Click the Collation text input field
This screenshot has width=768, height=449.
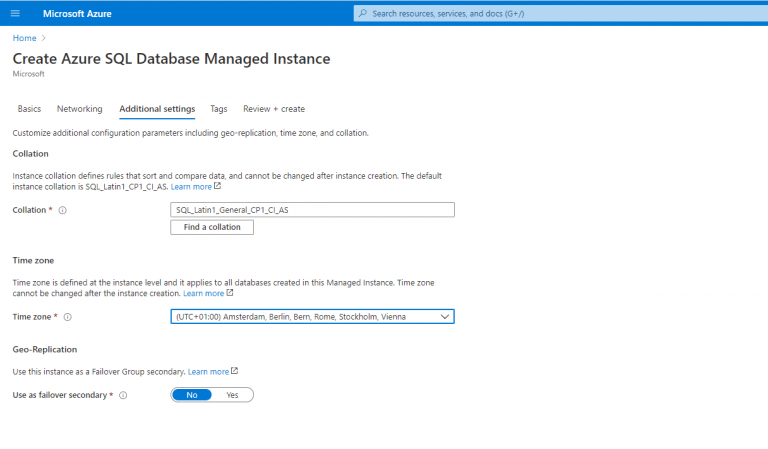312,210
